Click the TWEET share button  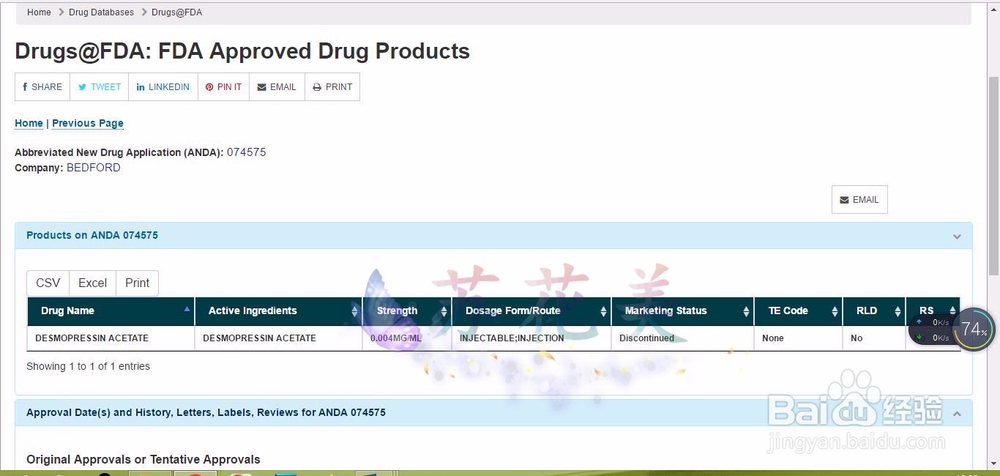[99, 87]
